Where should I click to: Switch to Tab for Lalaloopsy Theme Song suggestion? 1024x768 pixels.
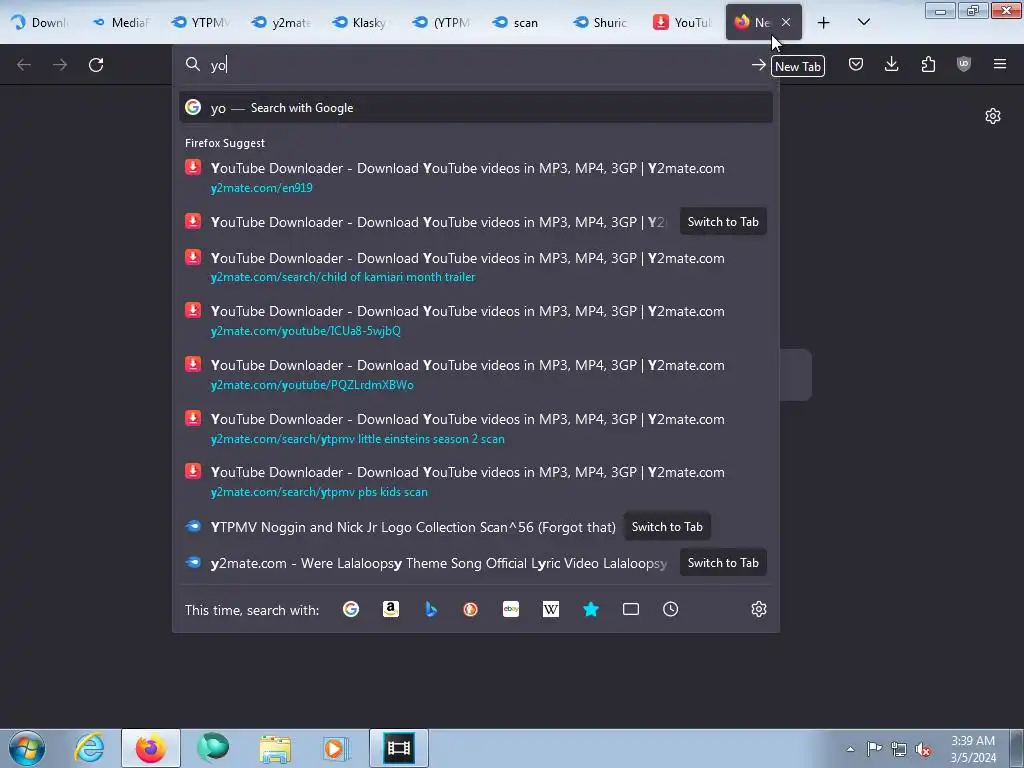(723, 562)
